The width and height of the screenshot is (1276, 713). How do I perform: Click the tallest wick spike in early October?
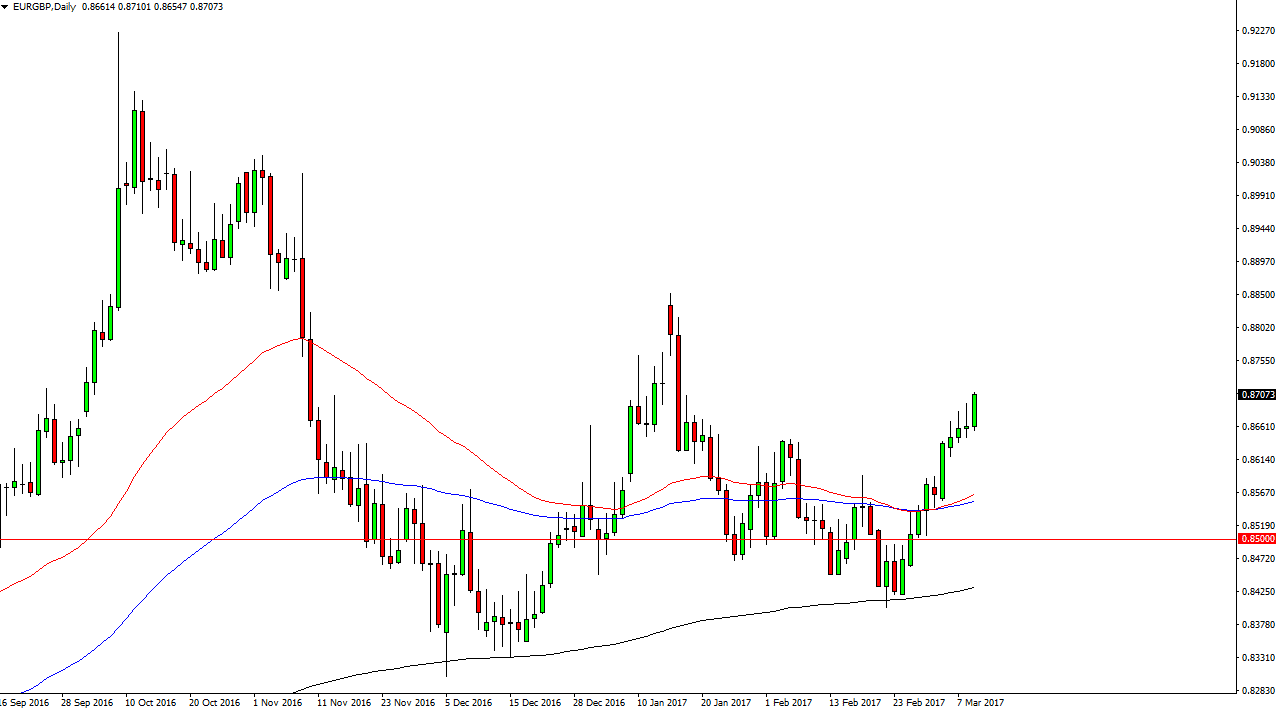[118, 100]
